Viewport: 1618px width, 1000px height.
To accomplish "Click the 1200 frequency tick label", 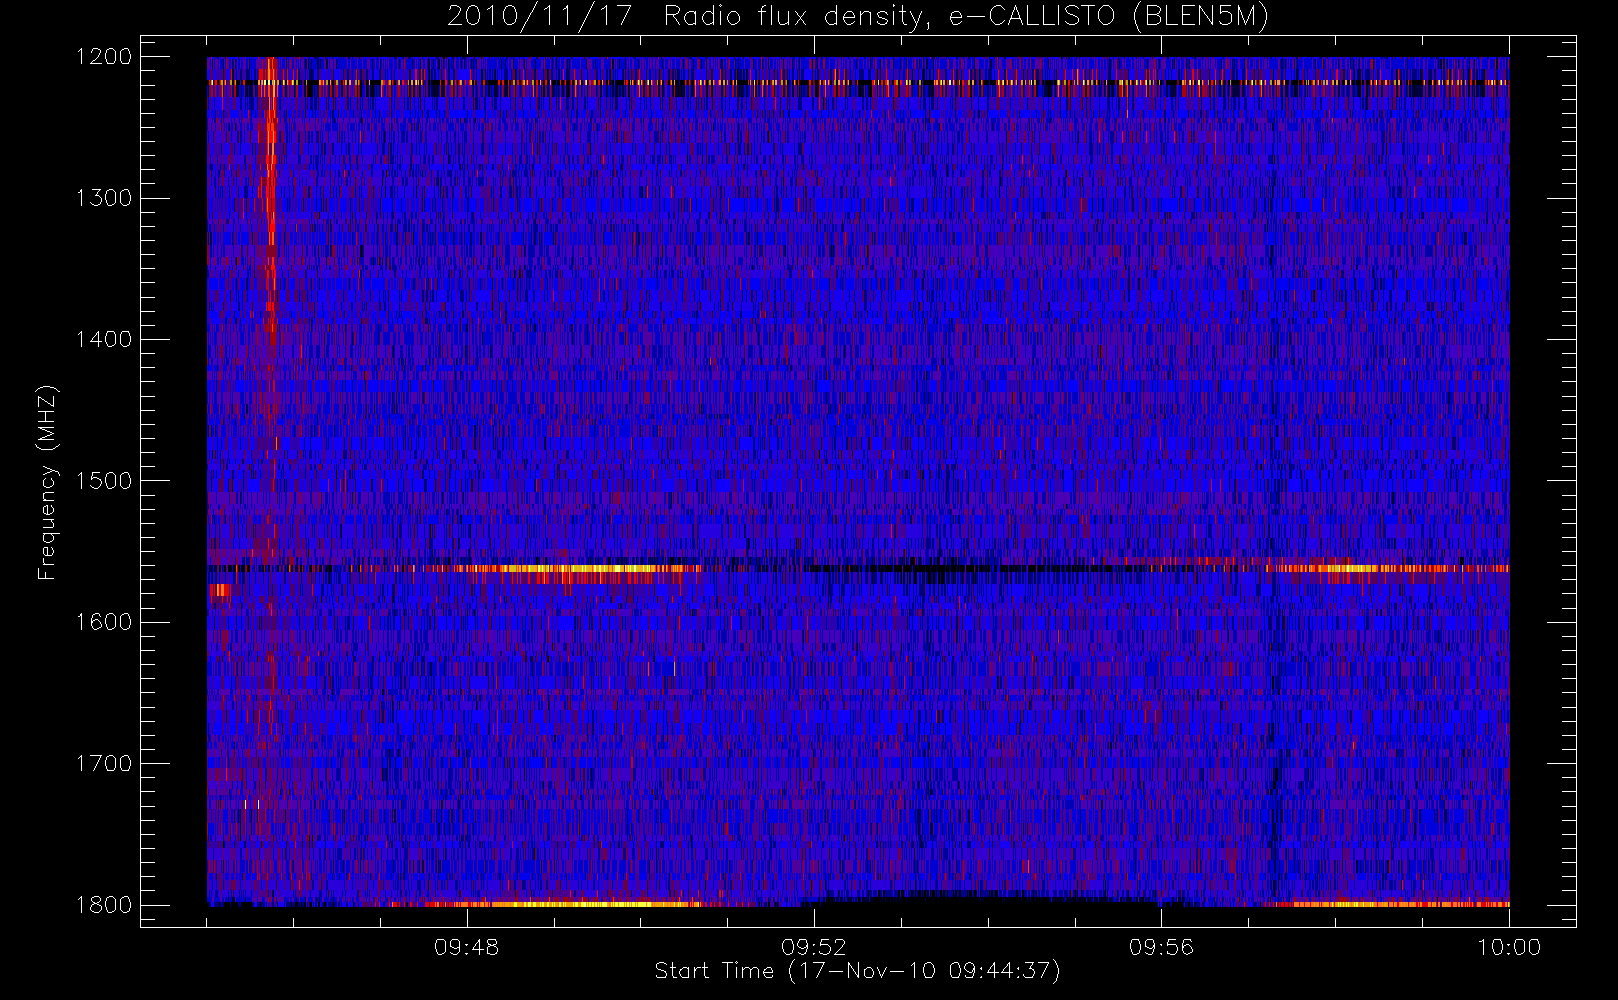I will 105,57.
